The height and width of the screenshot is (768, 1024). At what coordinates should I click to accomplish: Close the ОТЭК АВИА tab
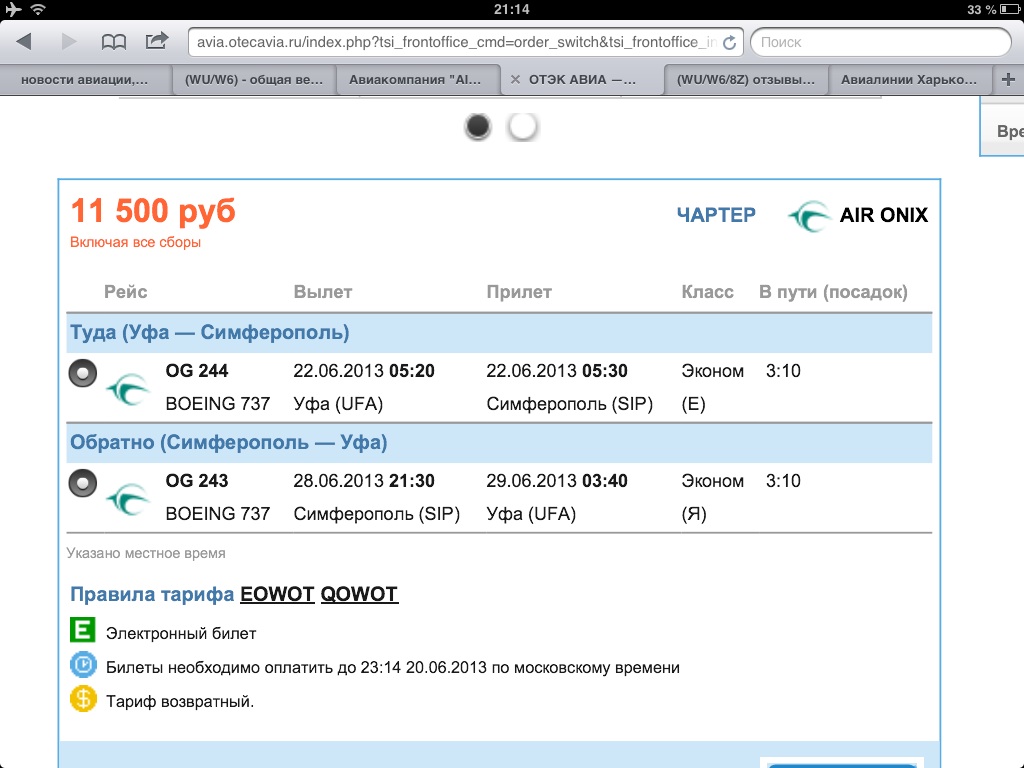(x=515, y=80)
